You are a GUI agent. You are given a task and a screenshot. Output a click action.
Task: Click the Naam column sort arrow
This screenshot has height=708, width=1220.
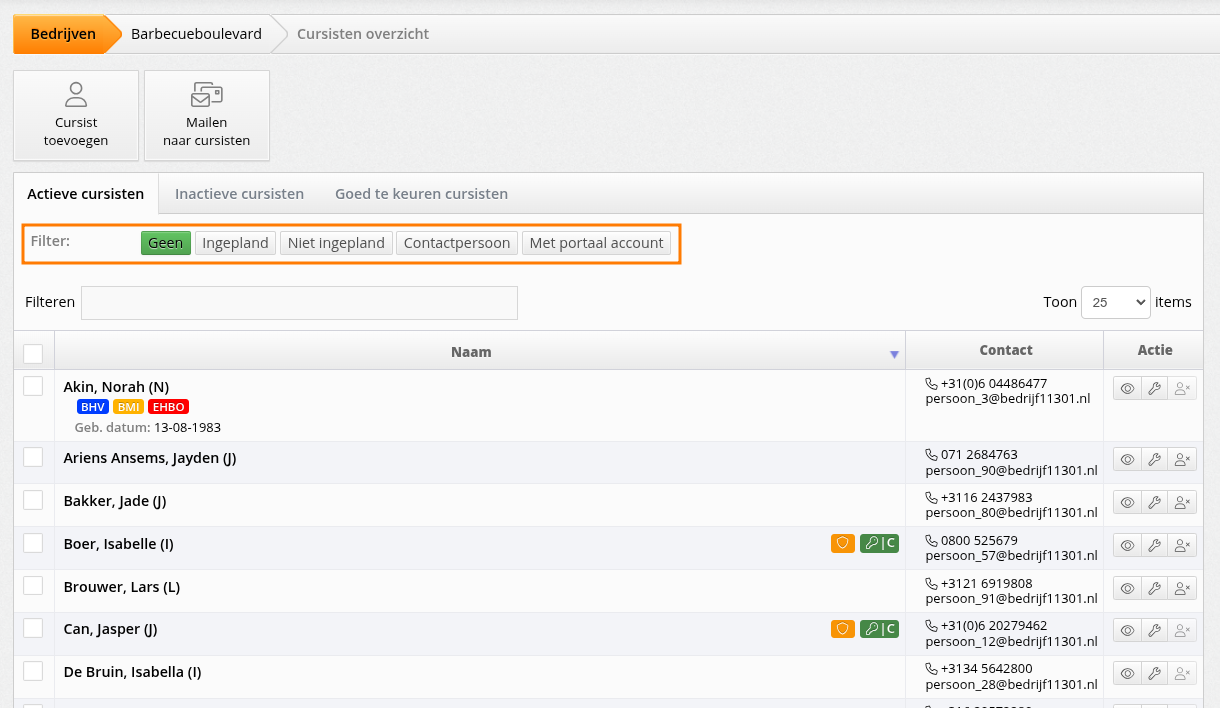(x=894, y=355)
